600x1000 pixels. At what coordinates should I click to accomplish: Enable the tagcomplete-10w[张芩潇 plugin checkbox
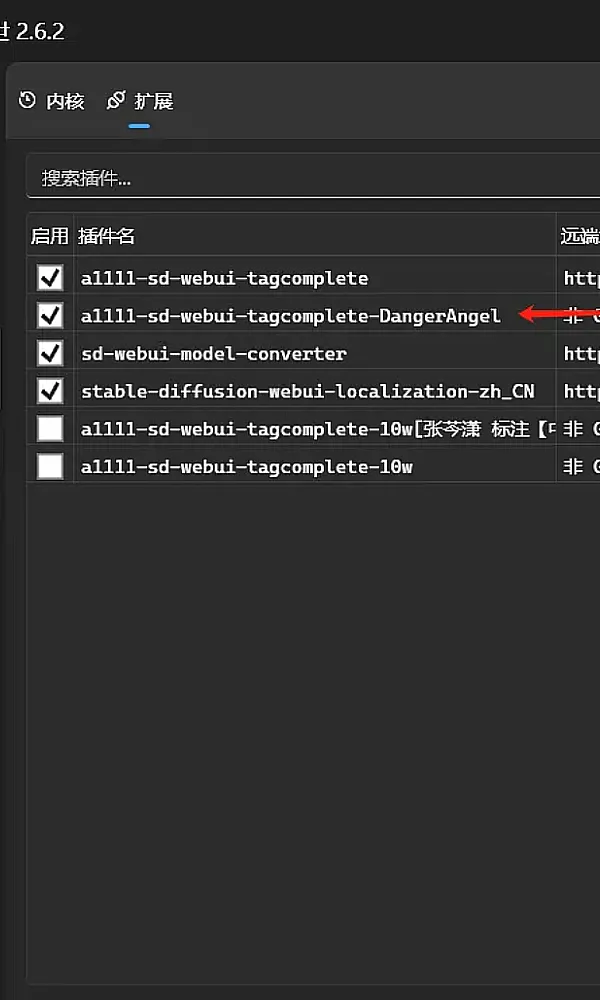point(50,429)
